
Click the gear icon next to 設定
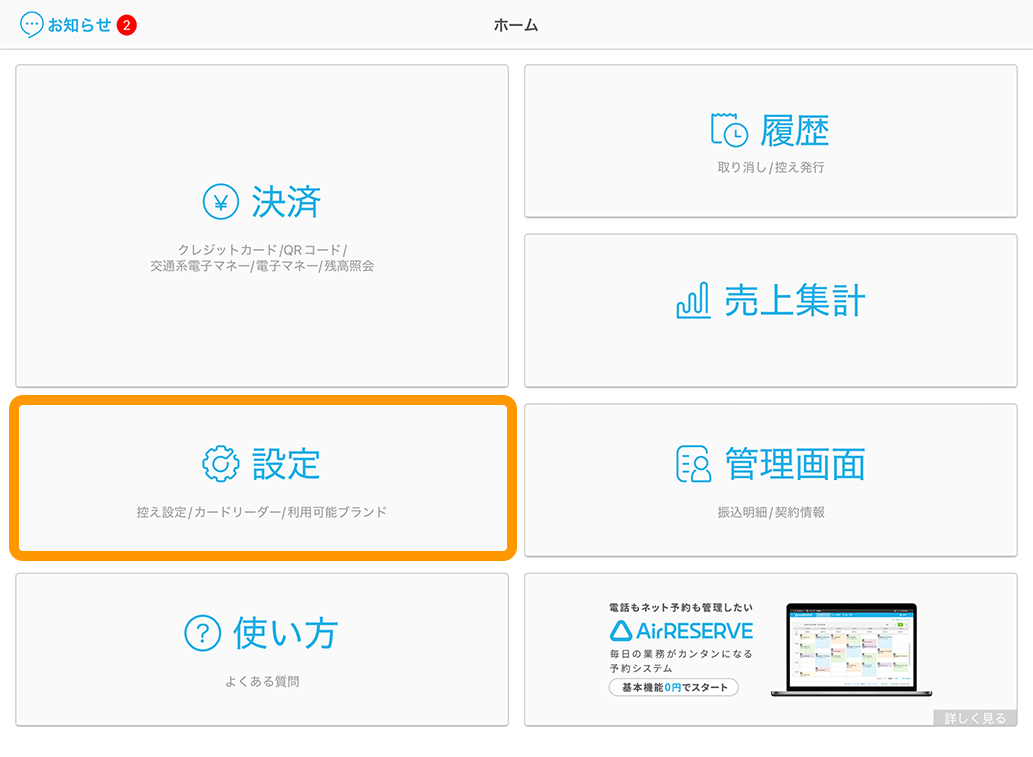pos(221,464)
